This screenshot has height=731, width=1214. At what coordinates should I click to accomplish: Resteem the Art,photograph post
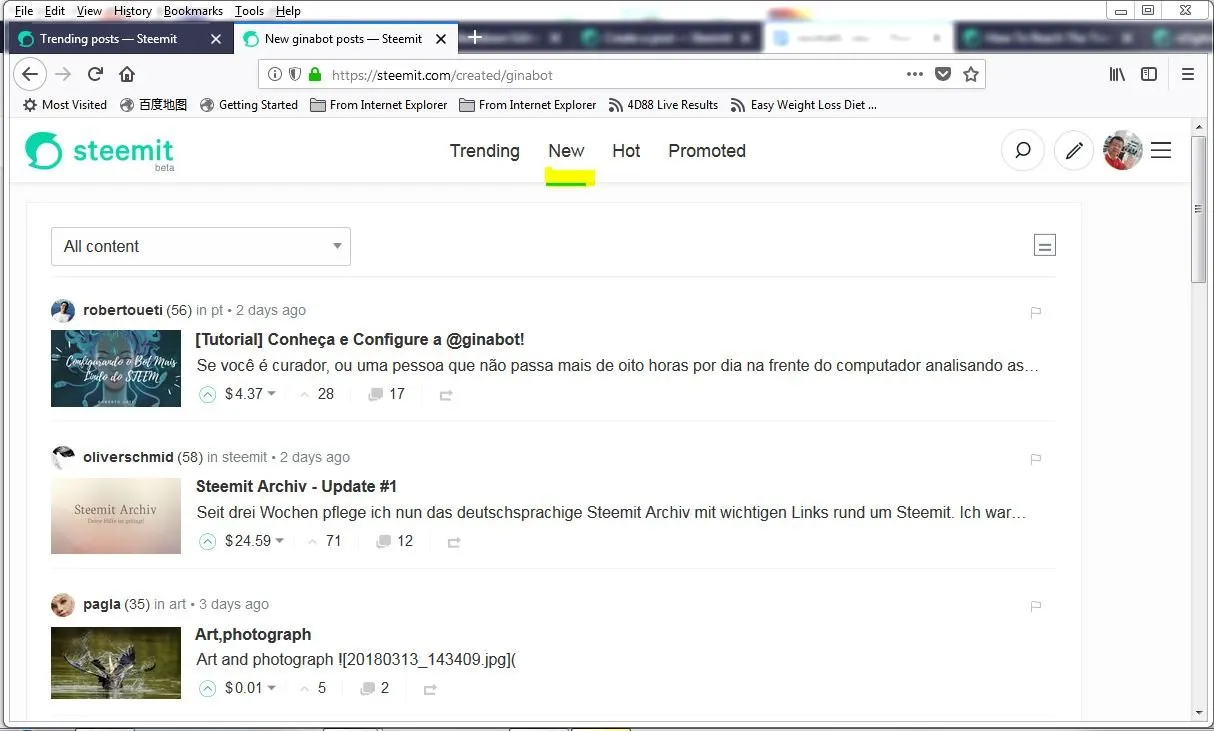click(430, 689)
